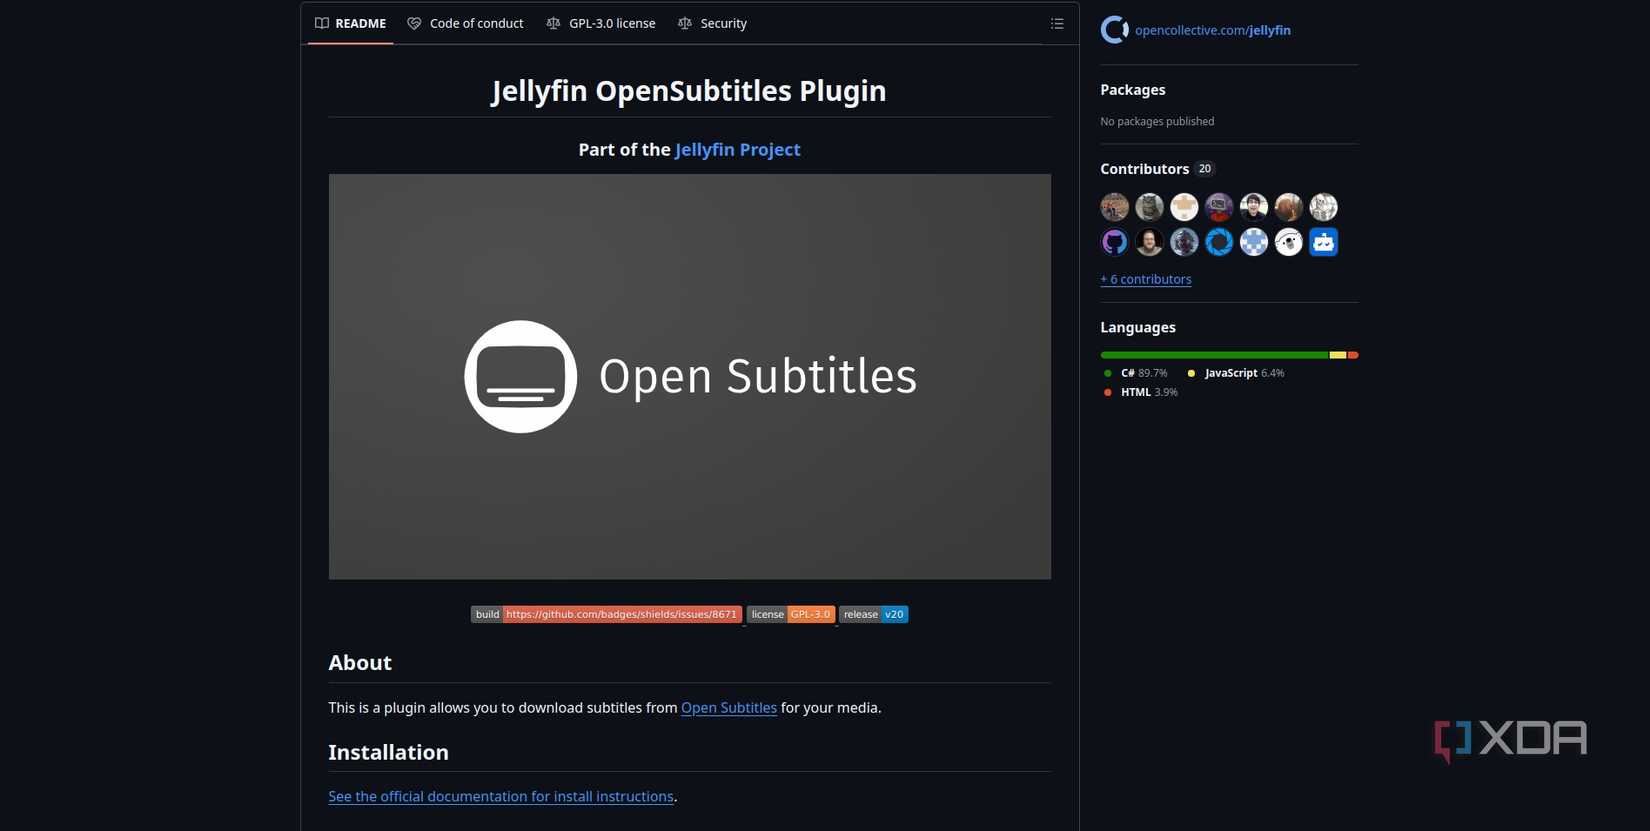
Task: Open the polar bear drawing contributor avatar
Action: [x=1289, y=242]
